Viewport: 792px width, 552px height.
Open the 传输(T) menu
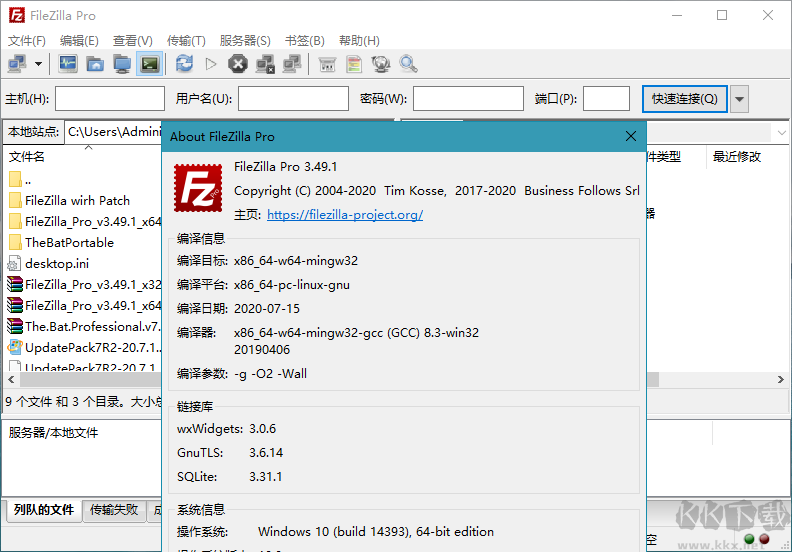tap(186, 40)
